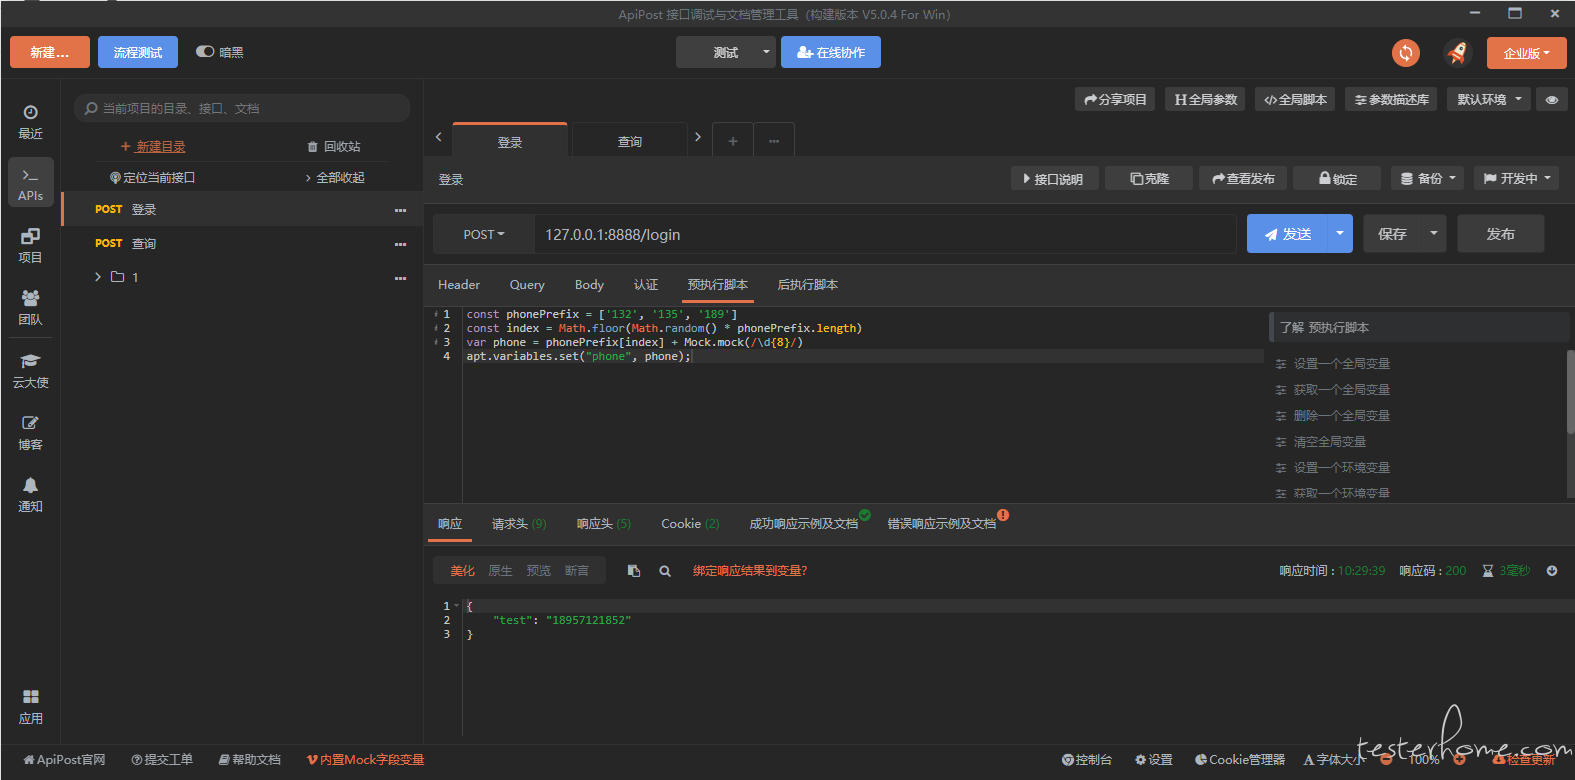
Task: Open the 团队 team sidebar icon
Action: click(x=31, y=307)
